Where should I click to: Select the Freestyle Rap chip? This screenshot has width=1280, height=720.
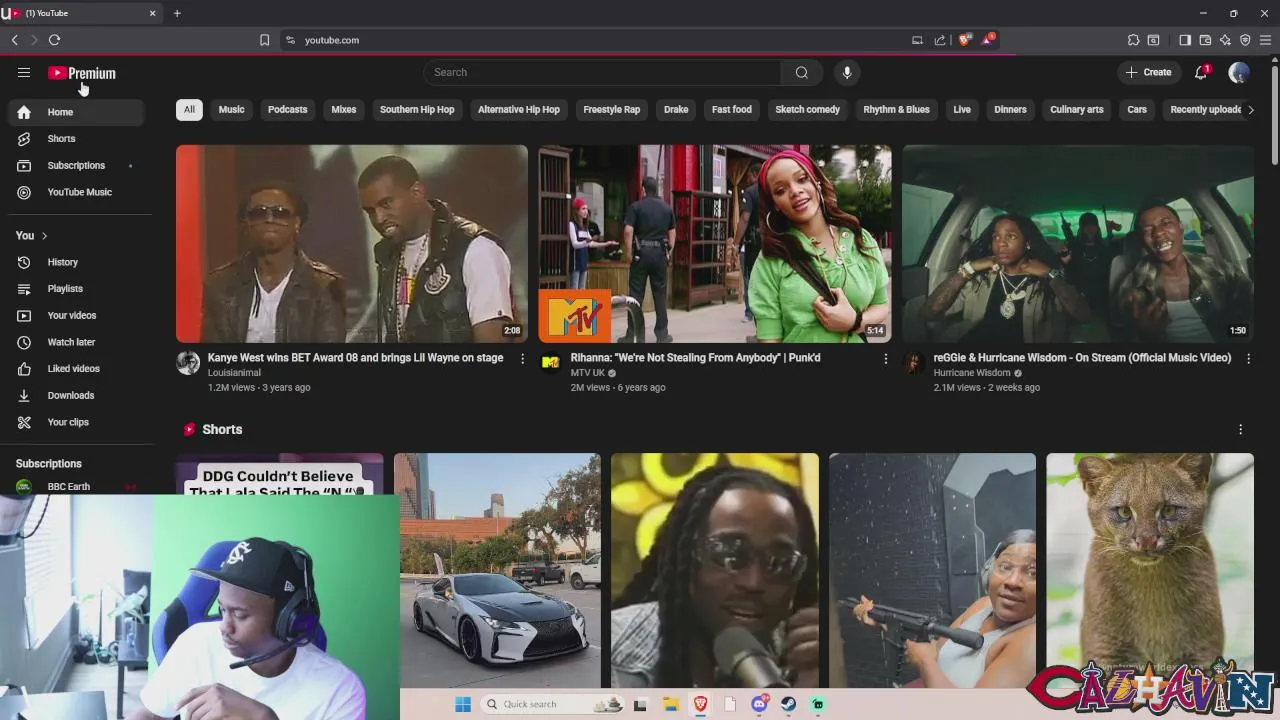(x=611, y=110)
